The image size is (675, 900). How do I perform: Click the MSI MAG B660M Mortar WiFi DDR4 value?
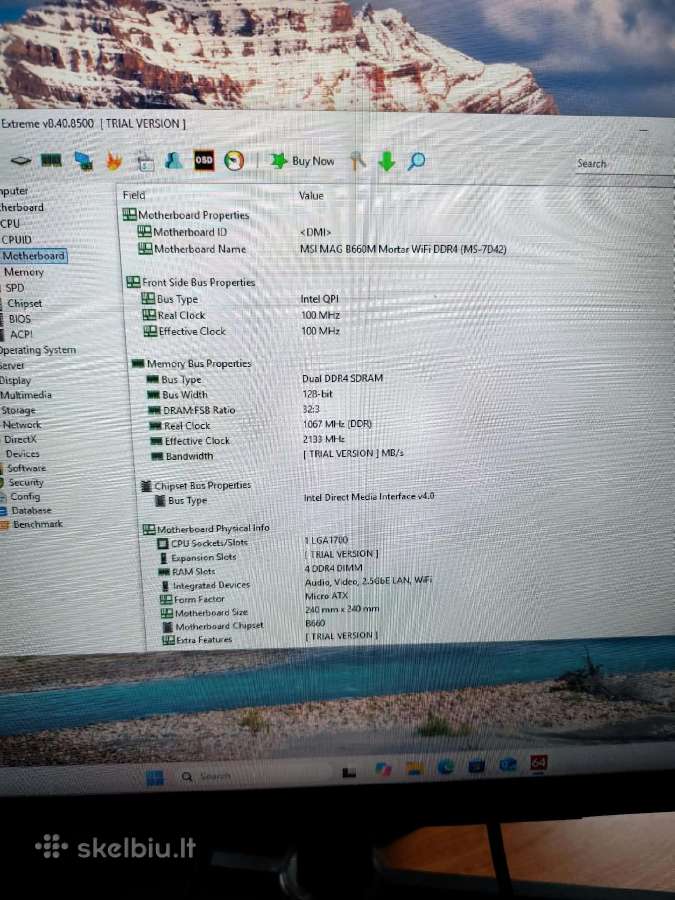tap(403, 250)
